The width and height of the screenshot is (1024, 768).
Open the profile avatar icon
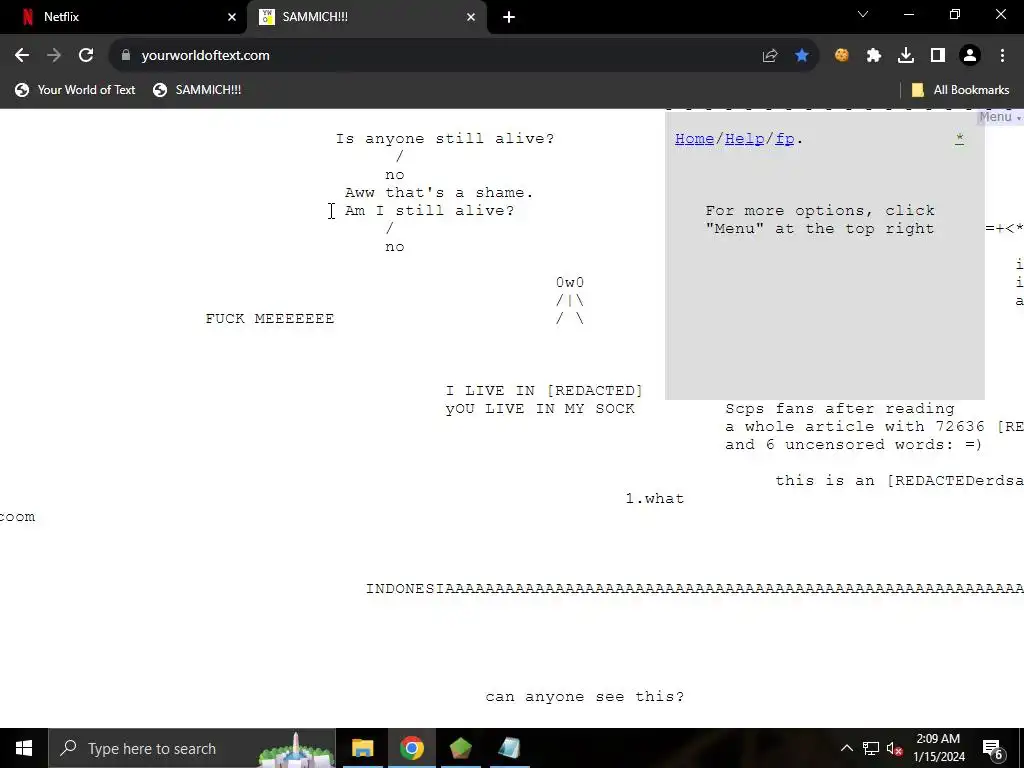click(x=970, y=56)
